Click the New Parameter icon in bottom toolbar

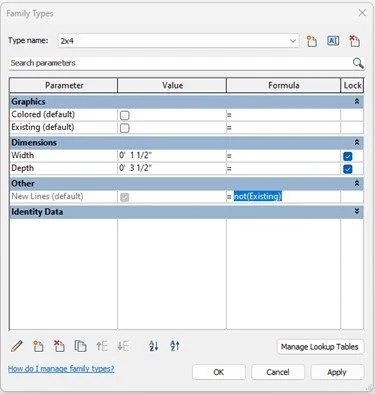tap(38, 346)
